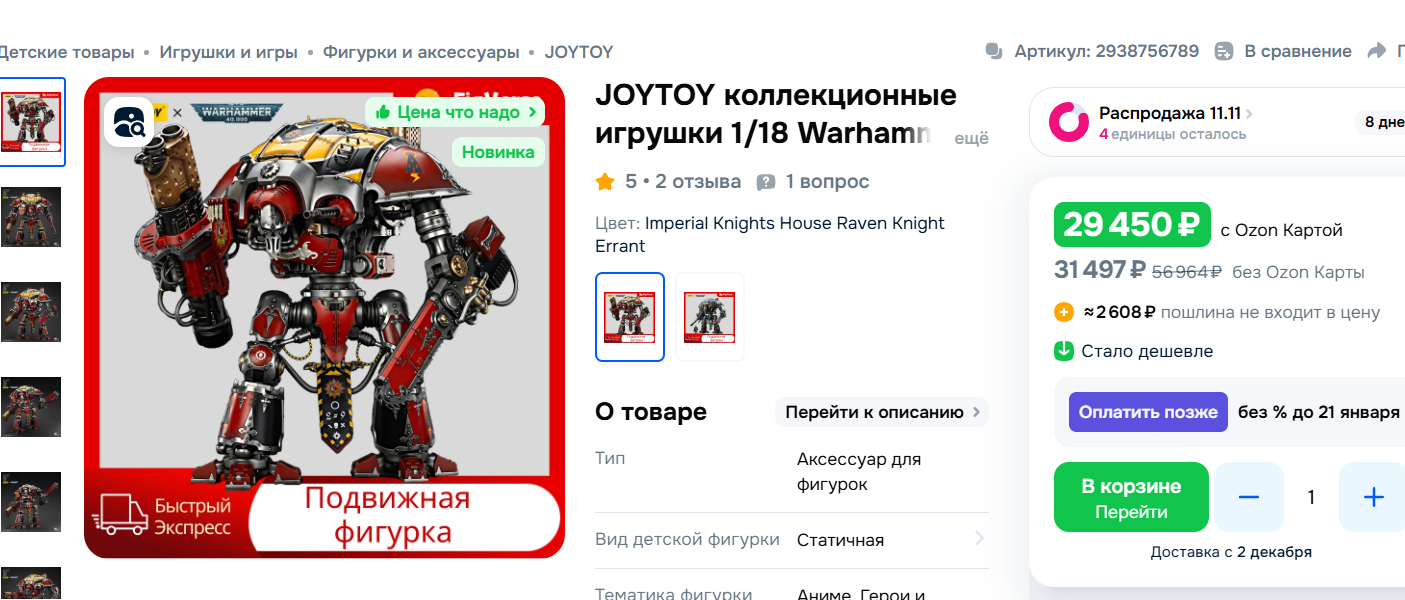Image resolution: width=1405 pixels, height=600 pixels.
Task: Select the red House Raven color variant
Action: pos(630,317)
